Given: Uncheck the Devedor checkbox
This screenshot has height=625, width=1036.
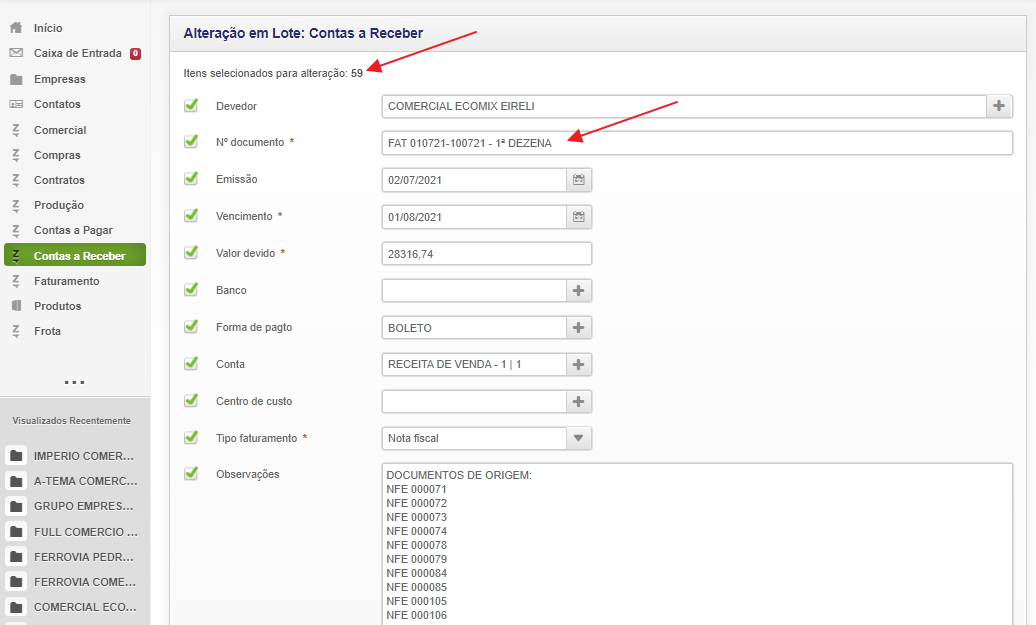Looking at the screenshot, I should (x=191, y=105).
